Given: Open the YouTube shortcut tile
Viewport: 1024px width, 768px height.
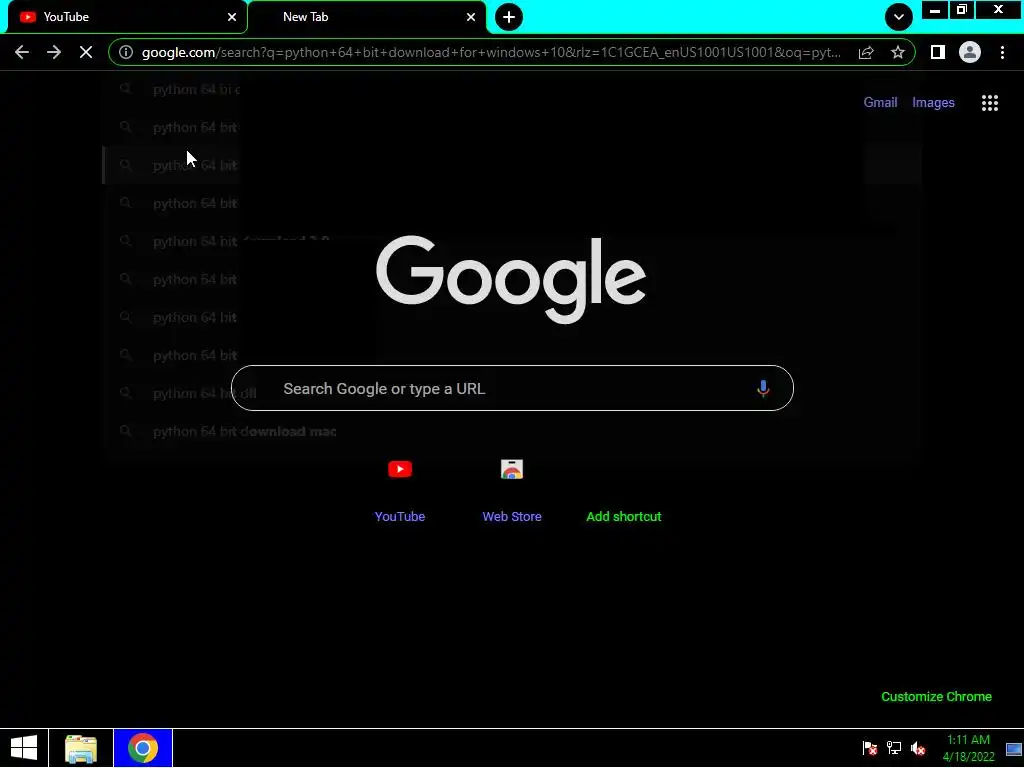Looking at the screenshot, I should click(400, 490).
